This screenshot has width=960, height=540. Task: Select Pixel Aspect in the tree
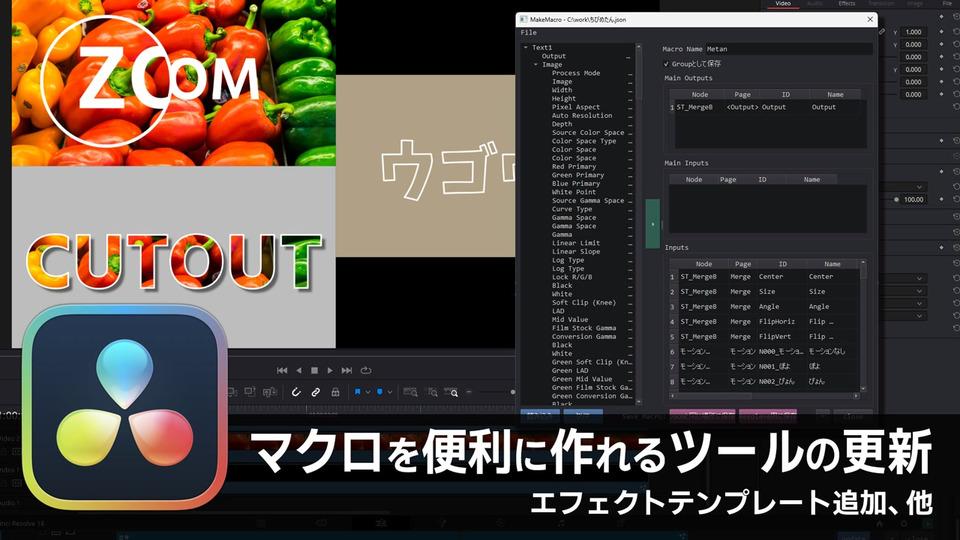[x=576, y=107]
